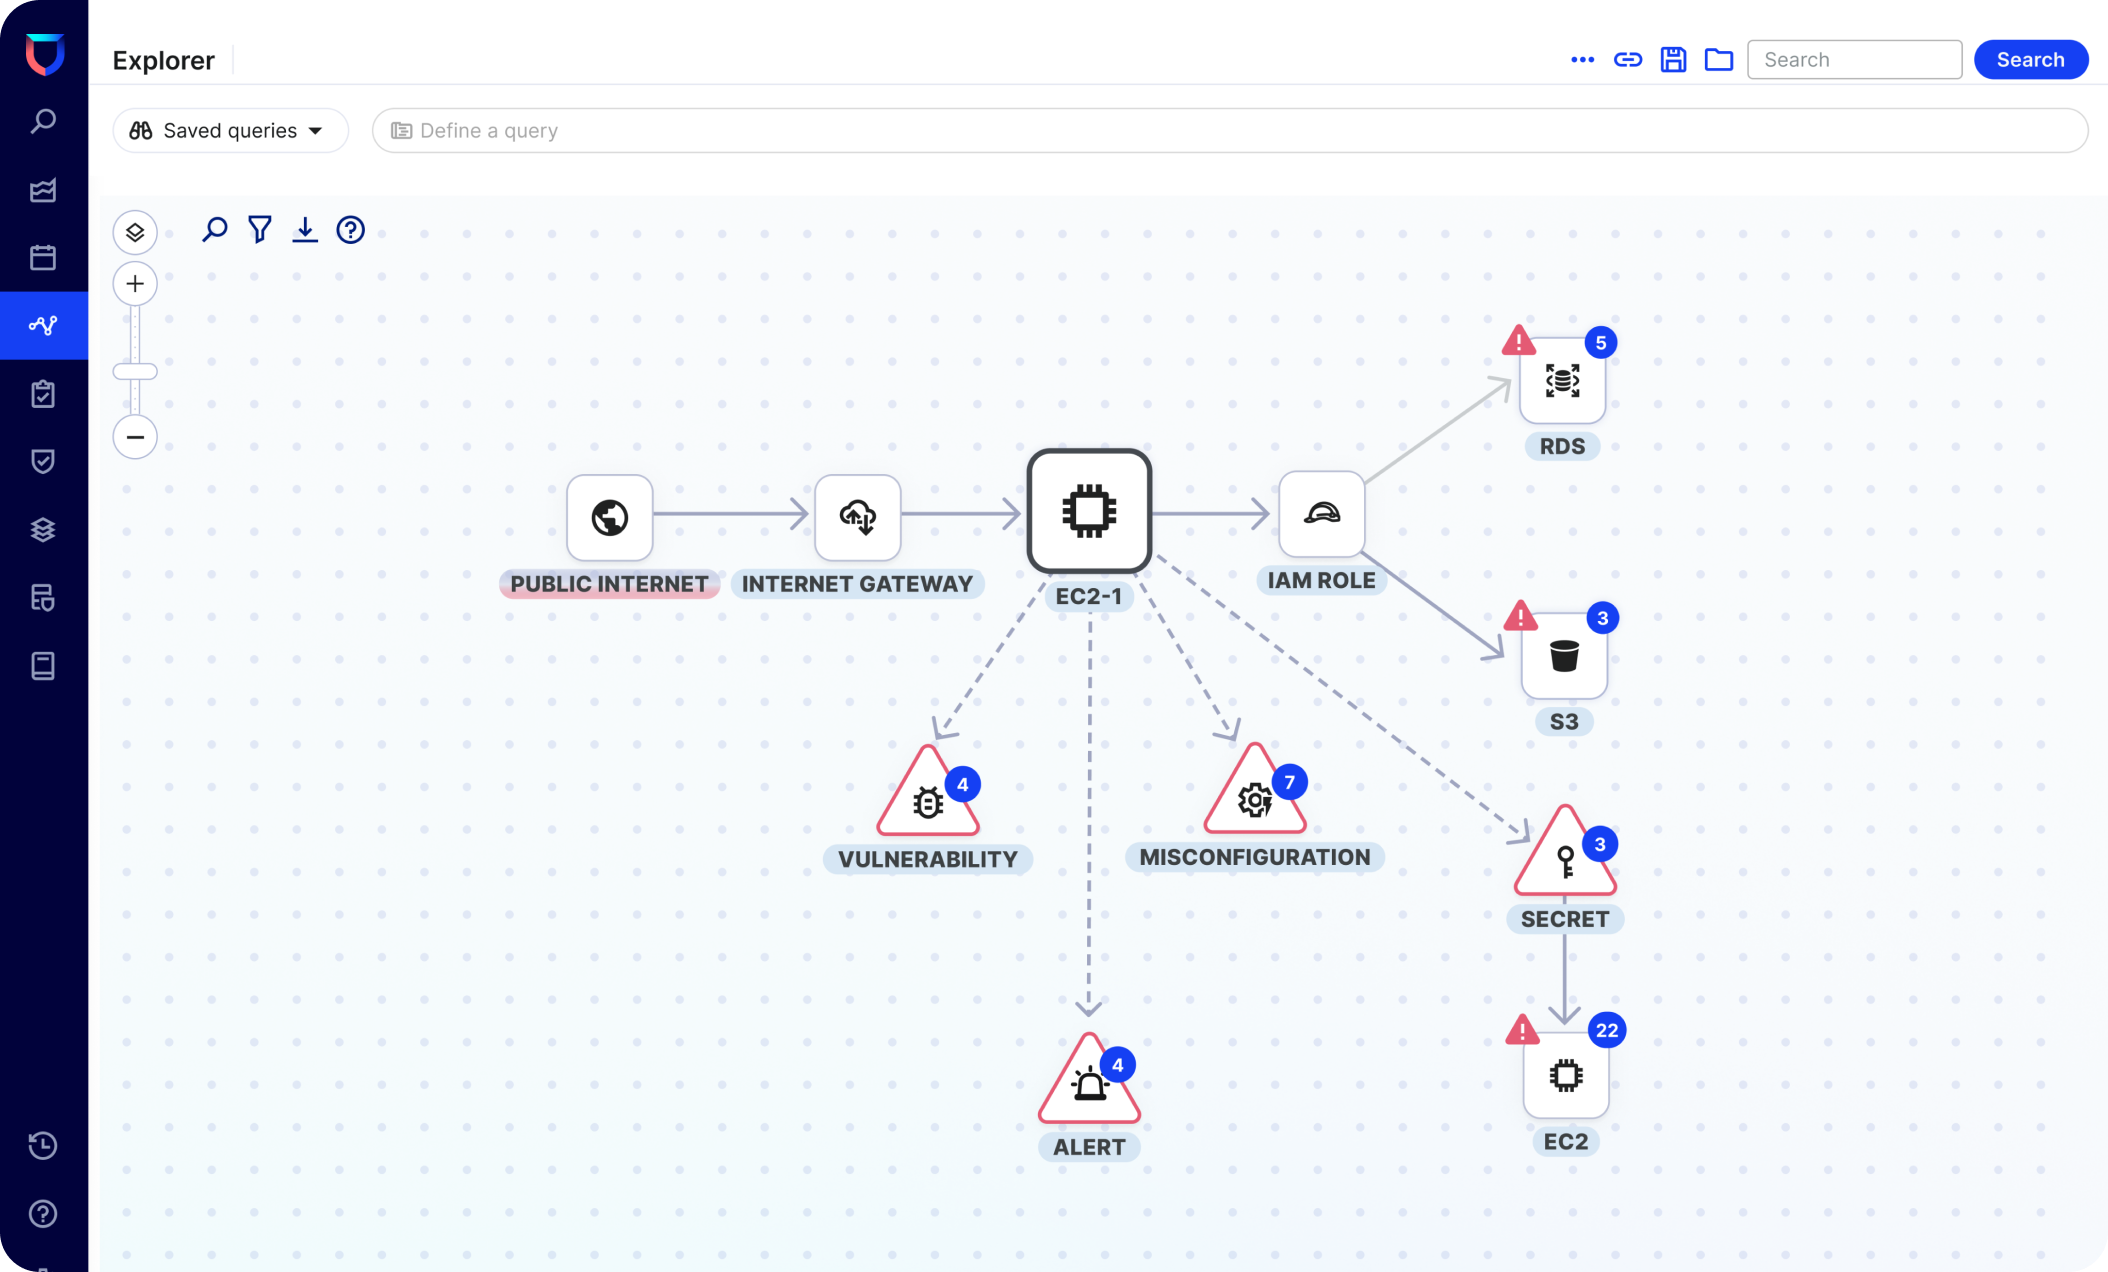Image resolution: width=2108 pixels, height=1272 pixels.
Task: Click the save query floppy icon
Action: (1673, 60)
